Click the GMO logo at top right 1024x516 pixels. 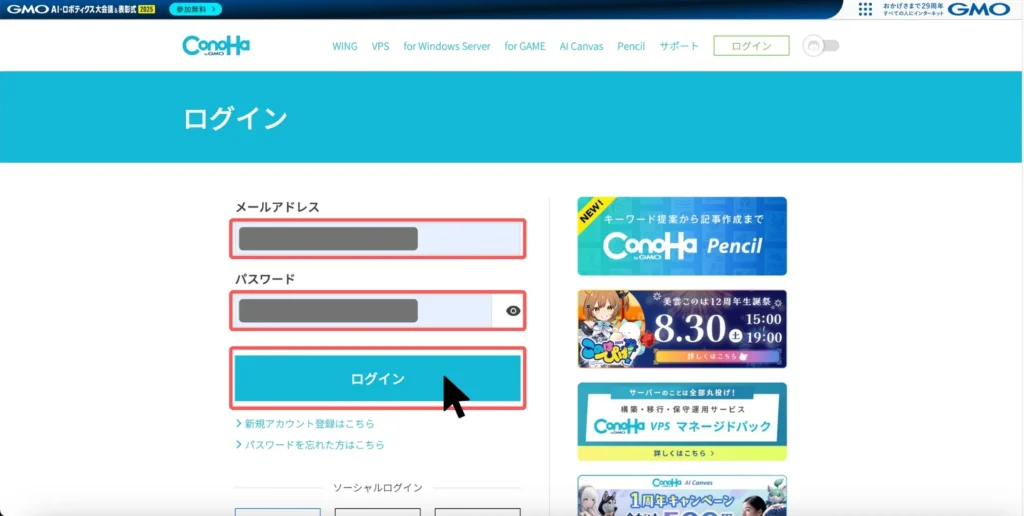coord(979,9)
